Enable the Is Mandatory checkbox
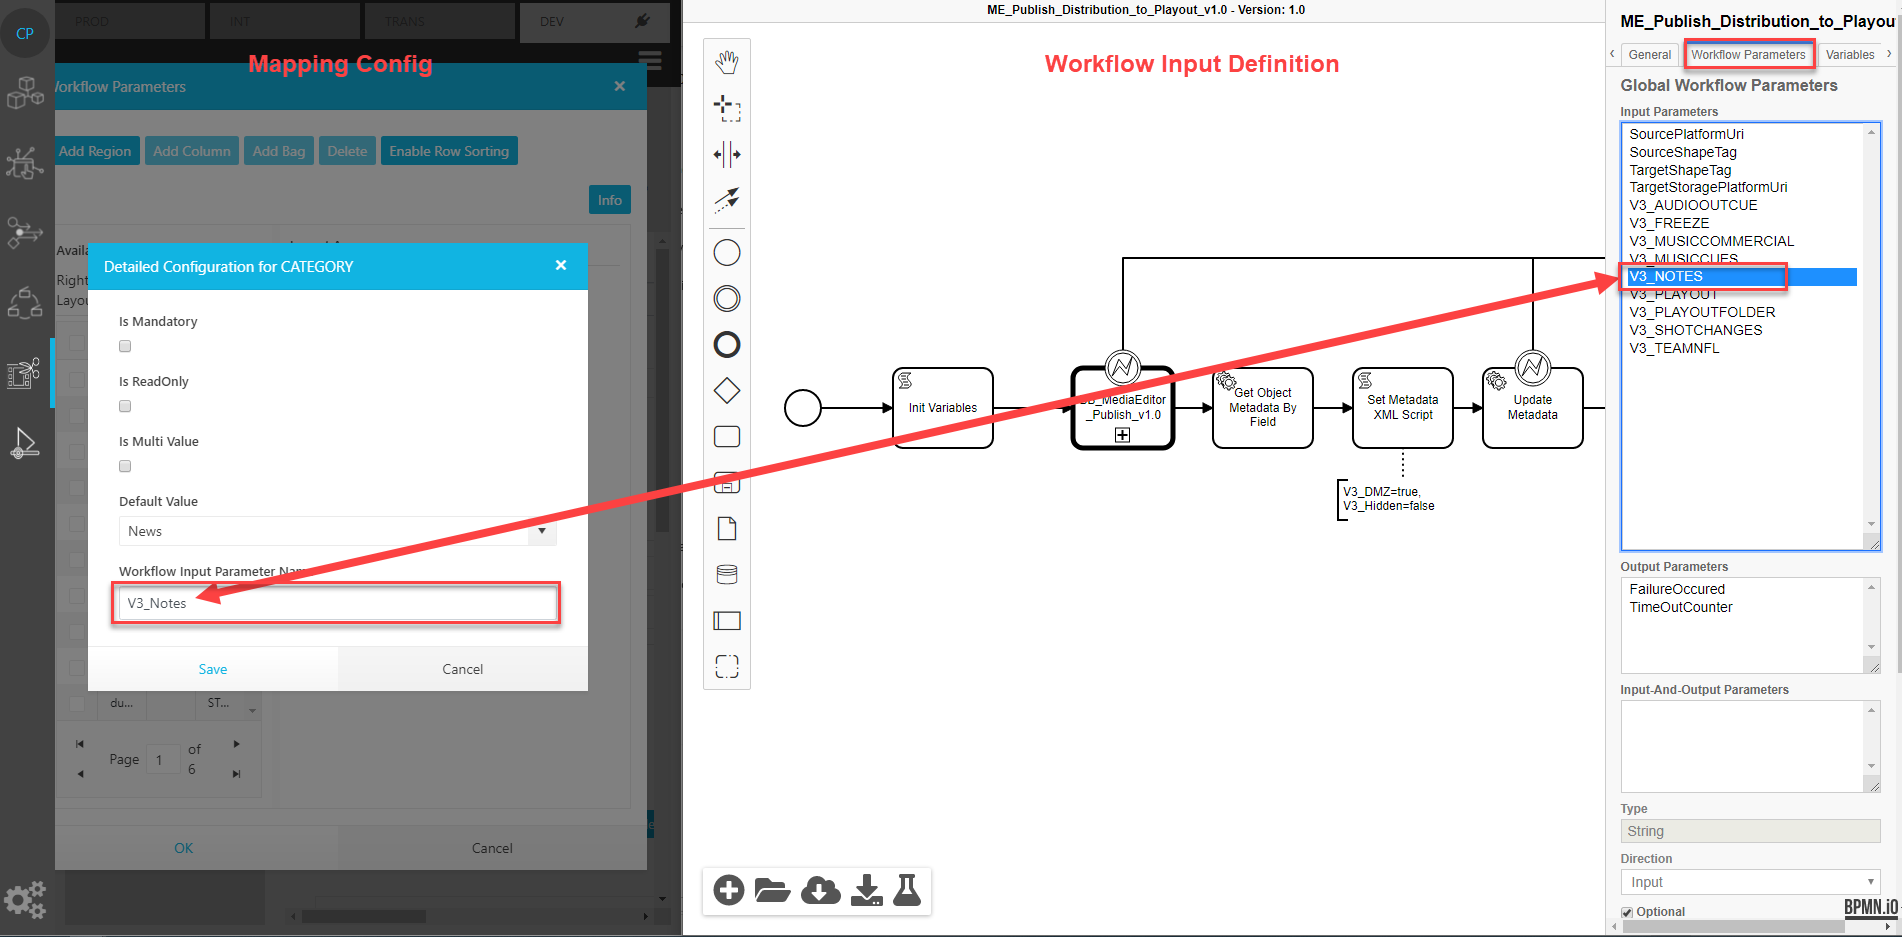This screenshot has width=1902, height=937. tap(124, 346)
